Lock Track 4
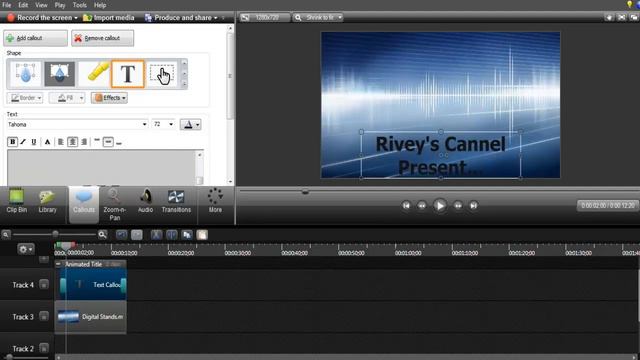 [x=44, y=284]
